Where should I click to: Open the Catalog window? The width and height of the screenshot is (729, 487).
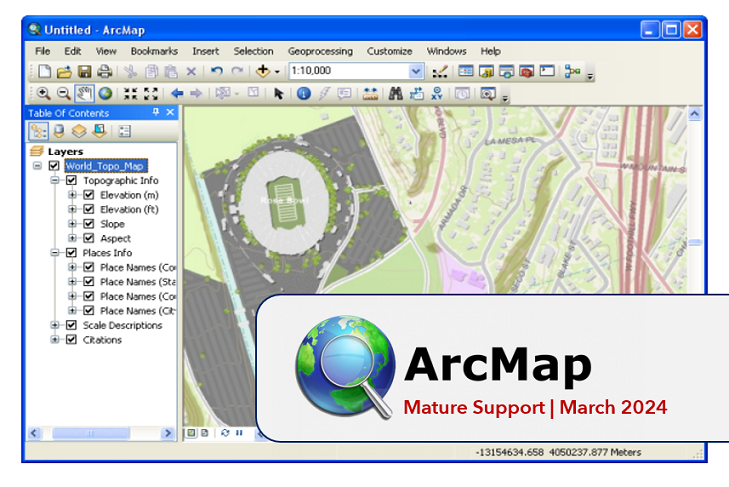(486, 72)
